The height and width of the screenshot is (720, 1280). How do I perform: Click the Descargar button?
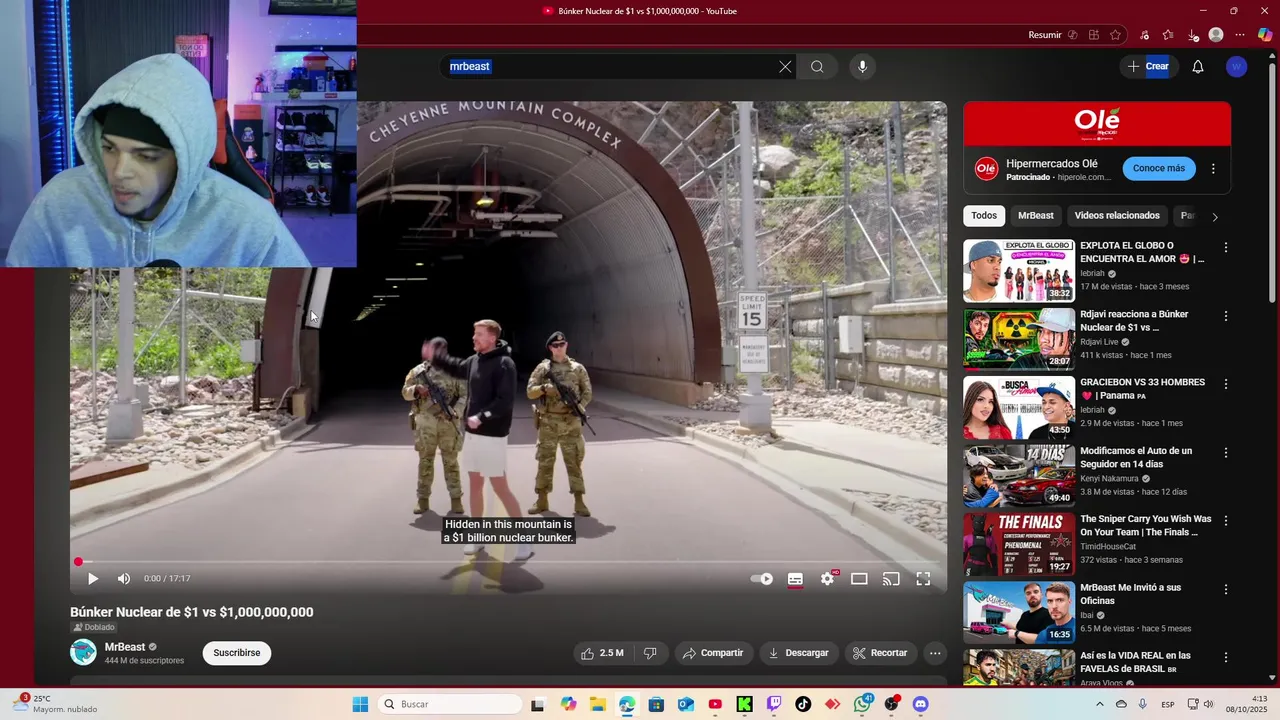(x=798, y=653)
